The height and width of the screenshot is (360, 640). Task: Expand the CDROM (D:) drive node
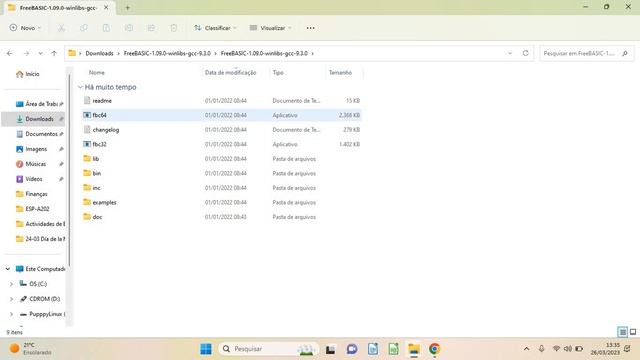11,299
